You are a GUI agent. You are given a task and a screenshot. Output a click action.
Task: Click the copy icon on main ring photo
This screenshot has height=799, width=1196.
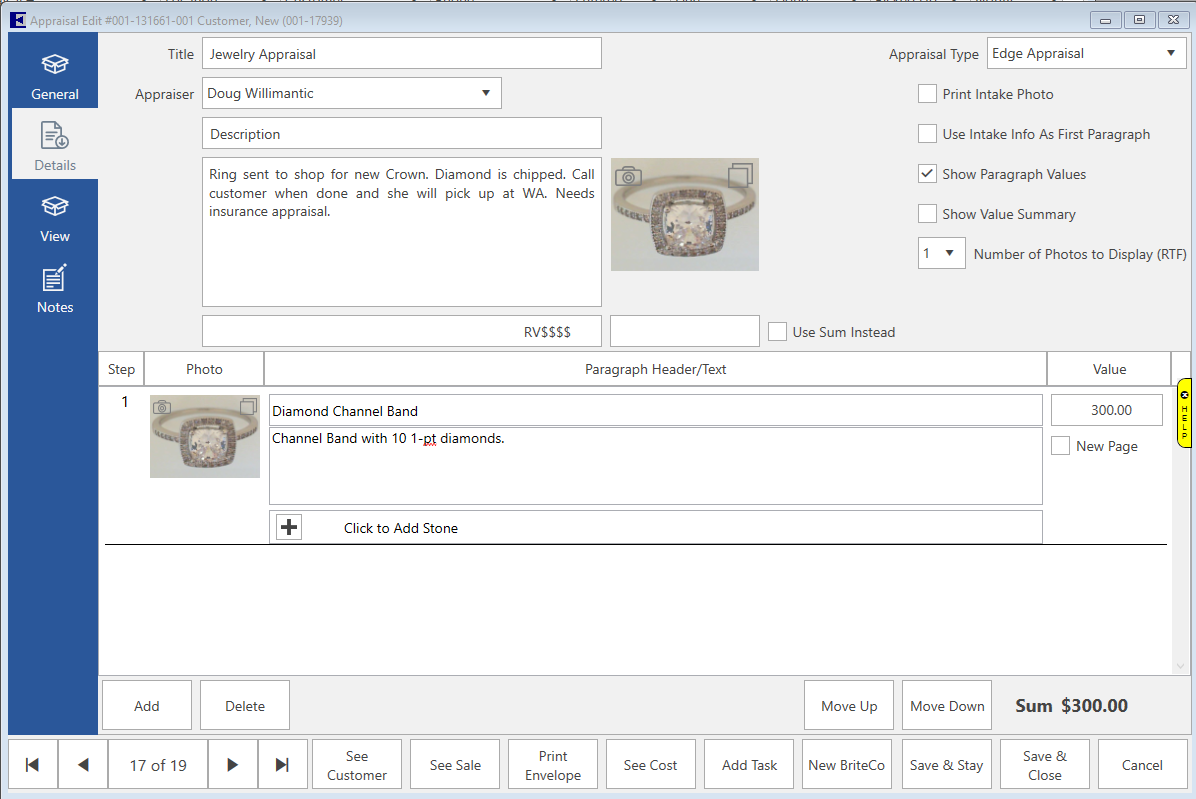[740, 176]
